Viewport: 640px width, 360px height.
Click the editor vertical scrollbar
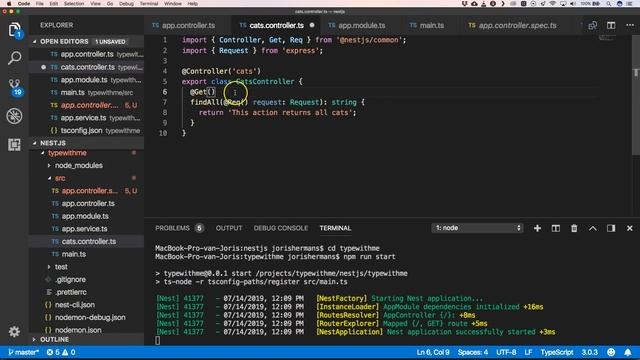[x=636, y=95]
